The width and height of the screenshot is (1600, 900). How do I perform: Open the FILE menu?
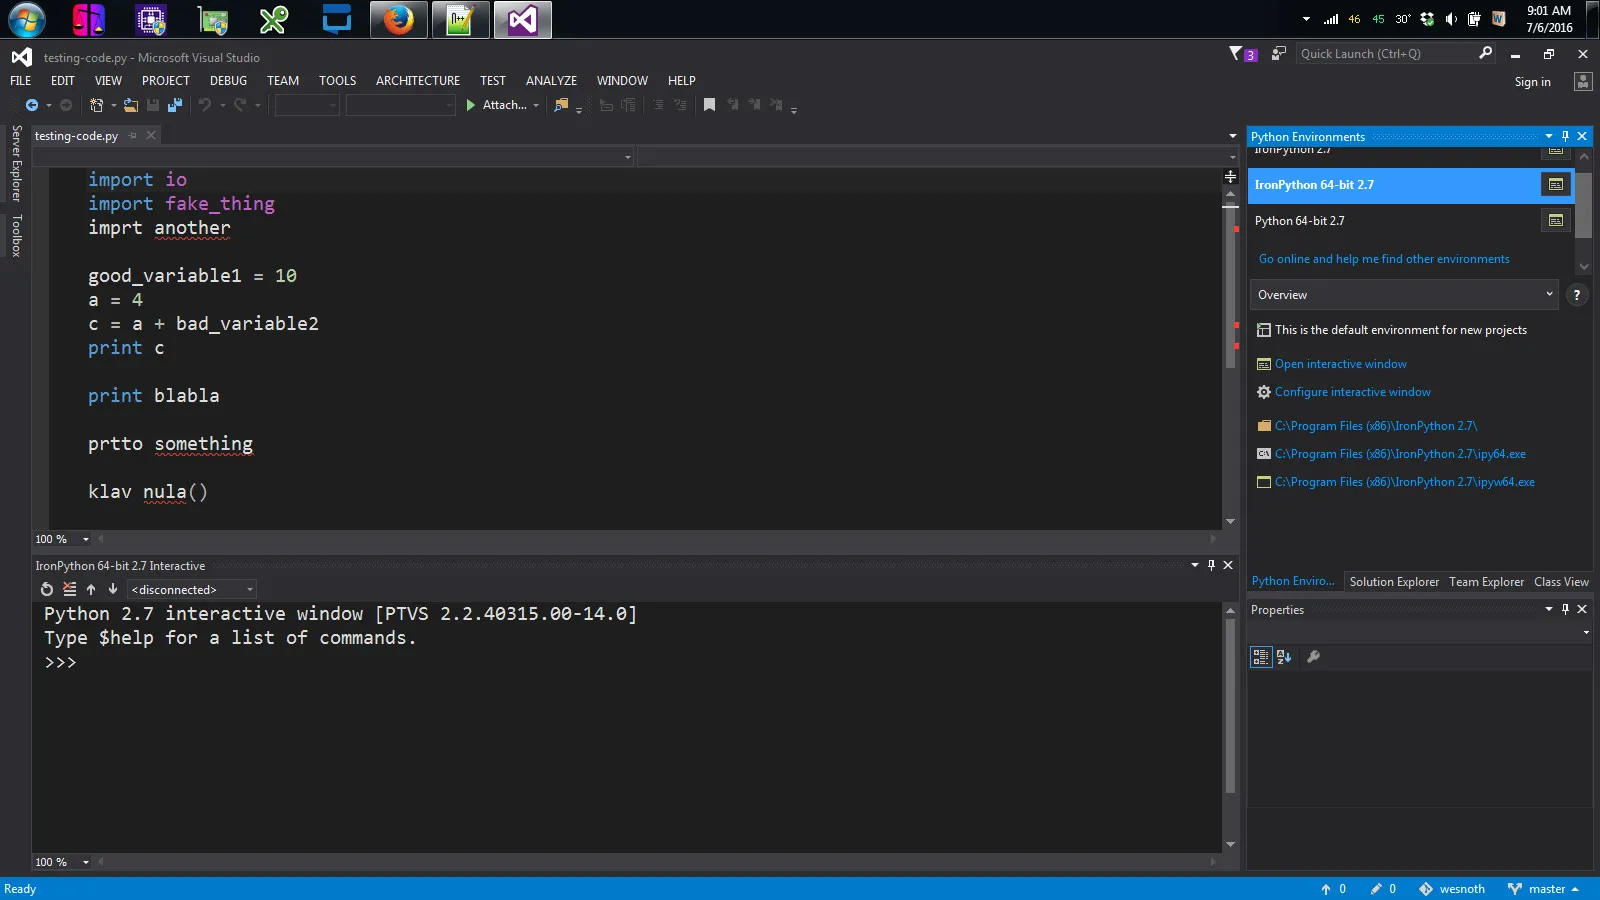pos(21,81)
